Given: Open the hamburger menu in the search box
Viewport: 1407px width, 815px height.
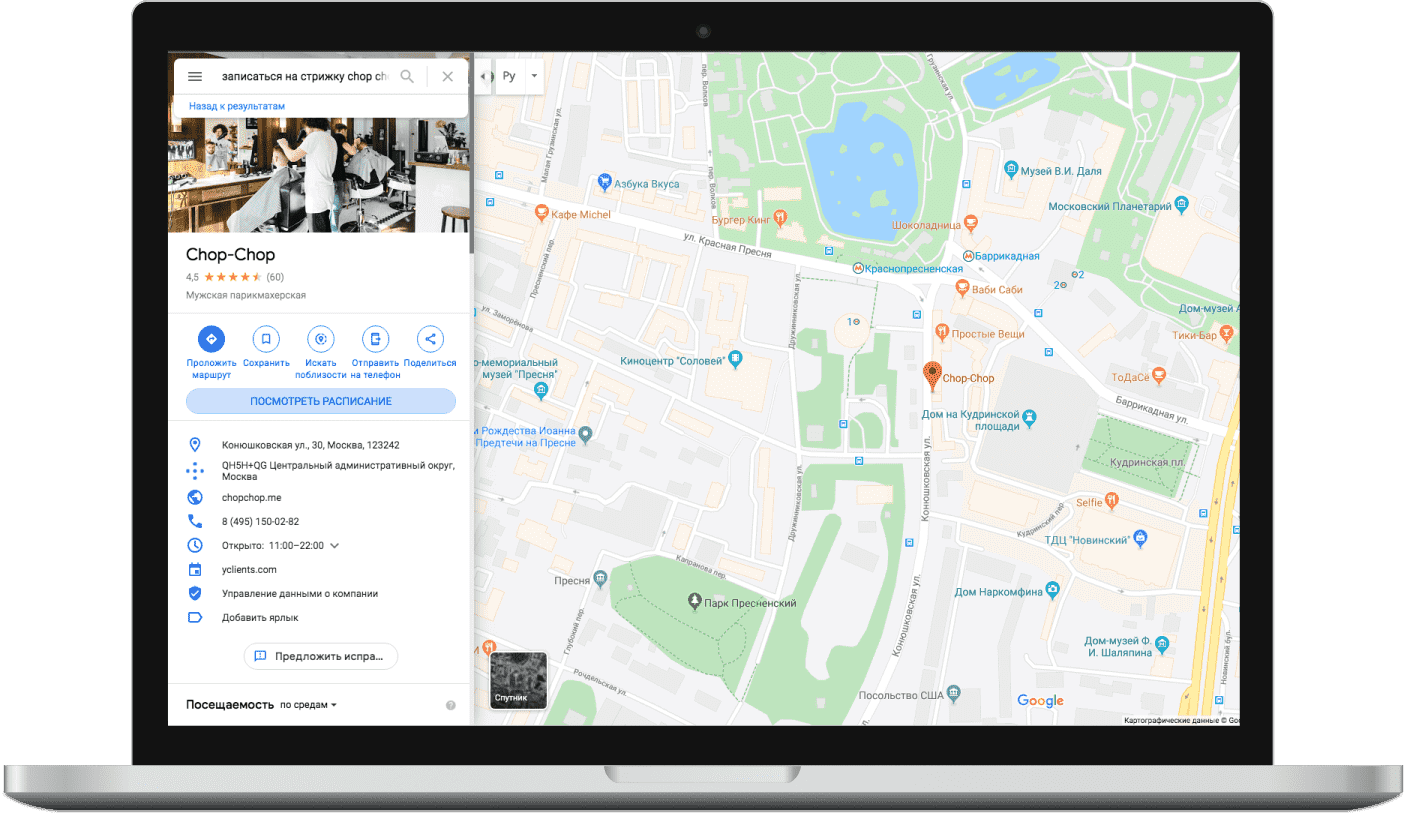Looking at the screenshot, I should pyautogui.click(x=195, y=76).
